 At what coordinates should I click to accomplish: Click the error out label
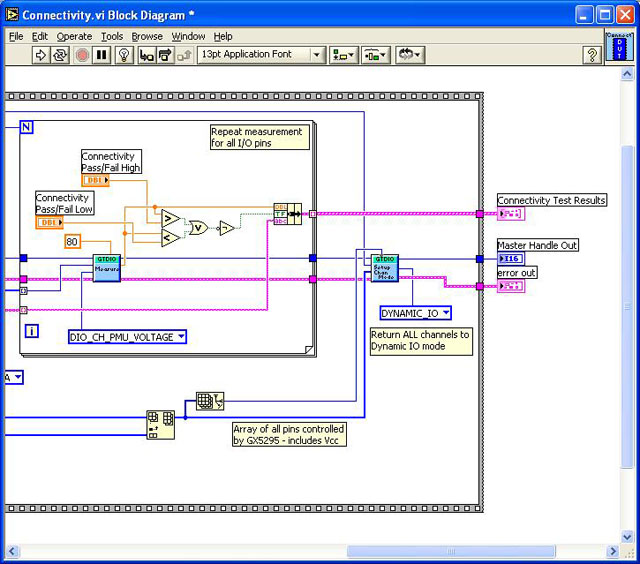coord(517,273)
